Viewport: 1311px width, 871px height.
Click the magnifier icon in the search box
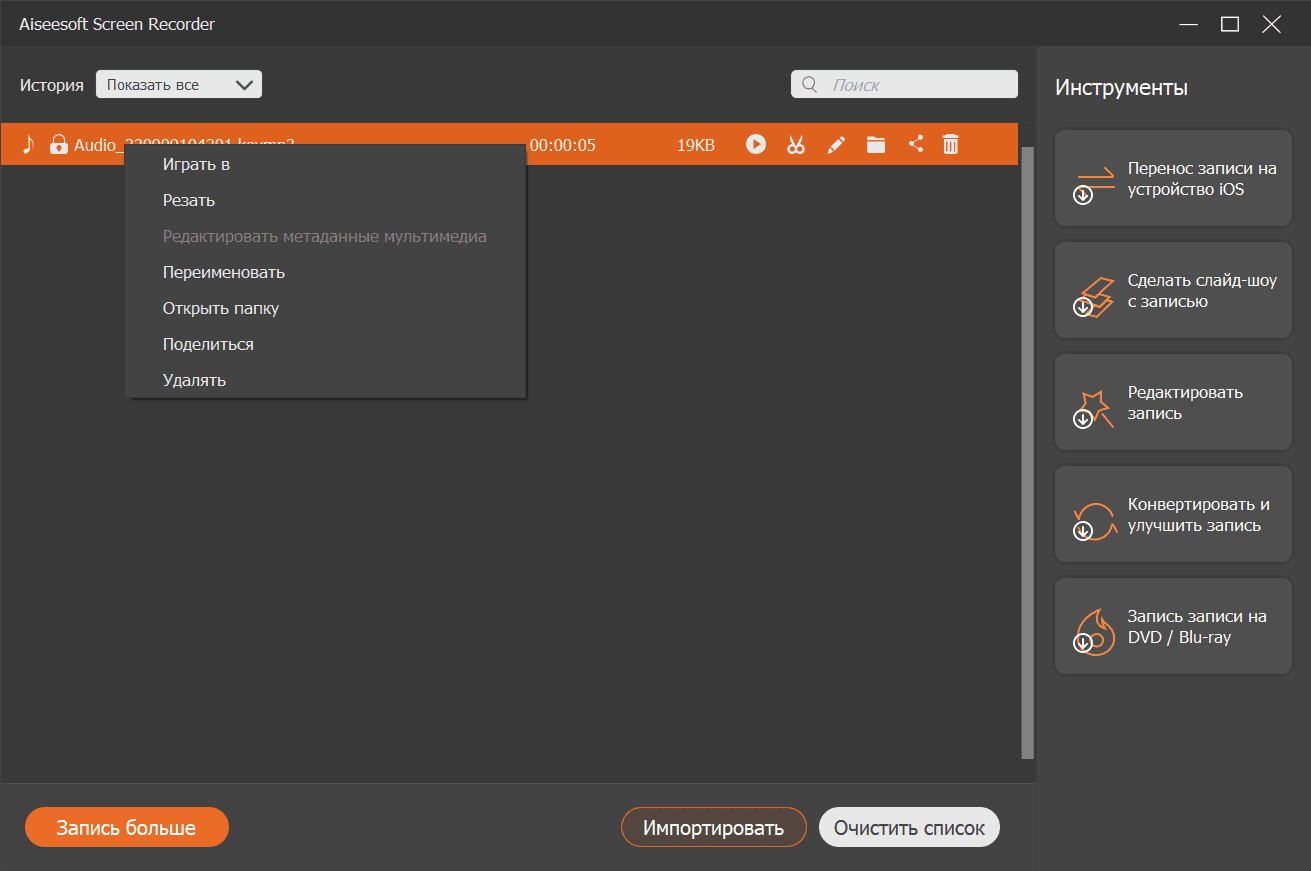coord(810,85)
